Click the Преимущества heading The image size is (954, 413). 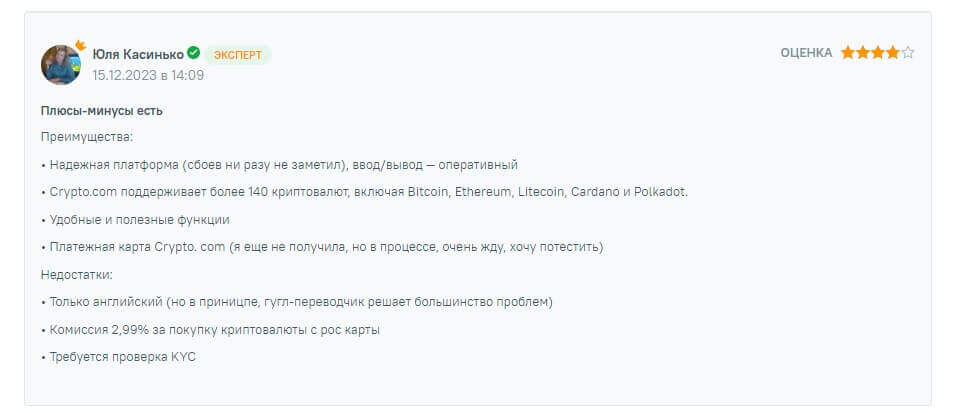coord(87,136)
